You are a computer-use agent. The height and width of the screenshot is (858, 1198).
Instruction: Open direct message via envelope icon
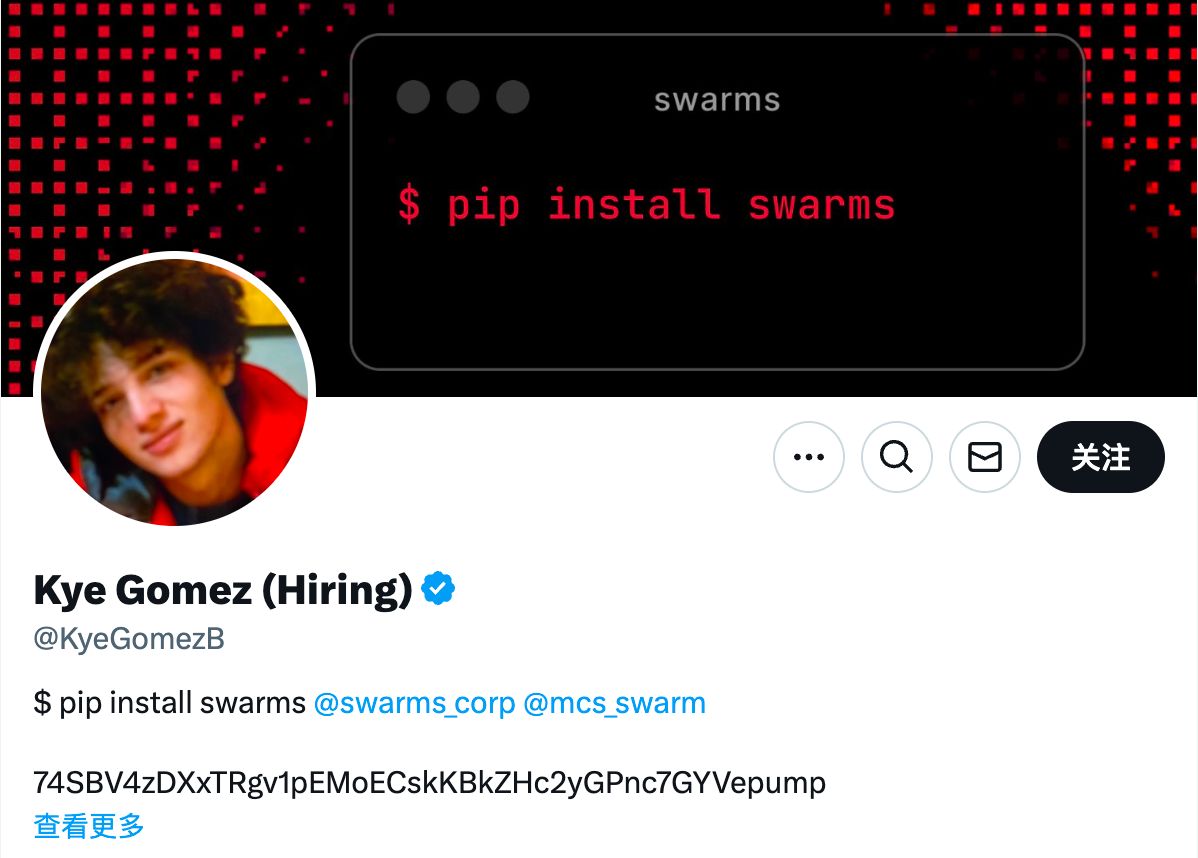985,457
